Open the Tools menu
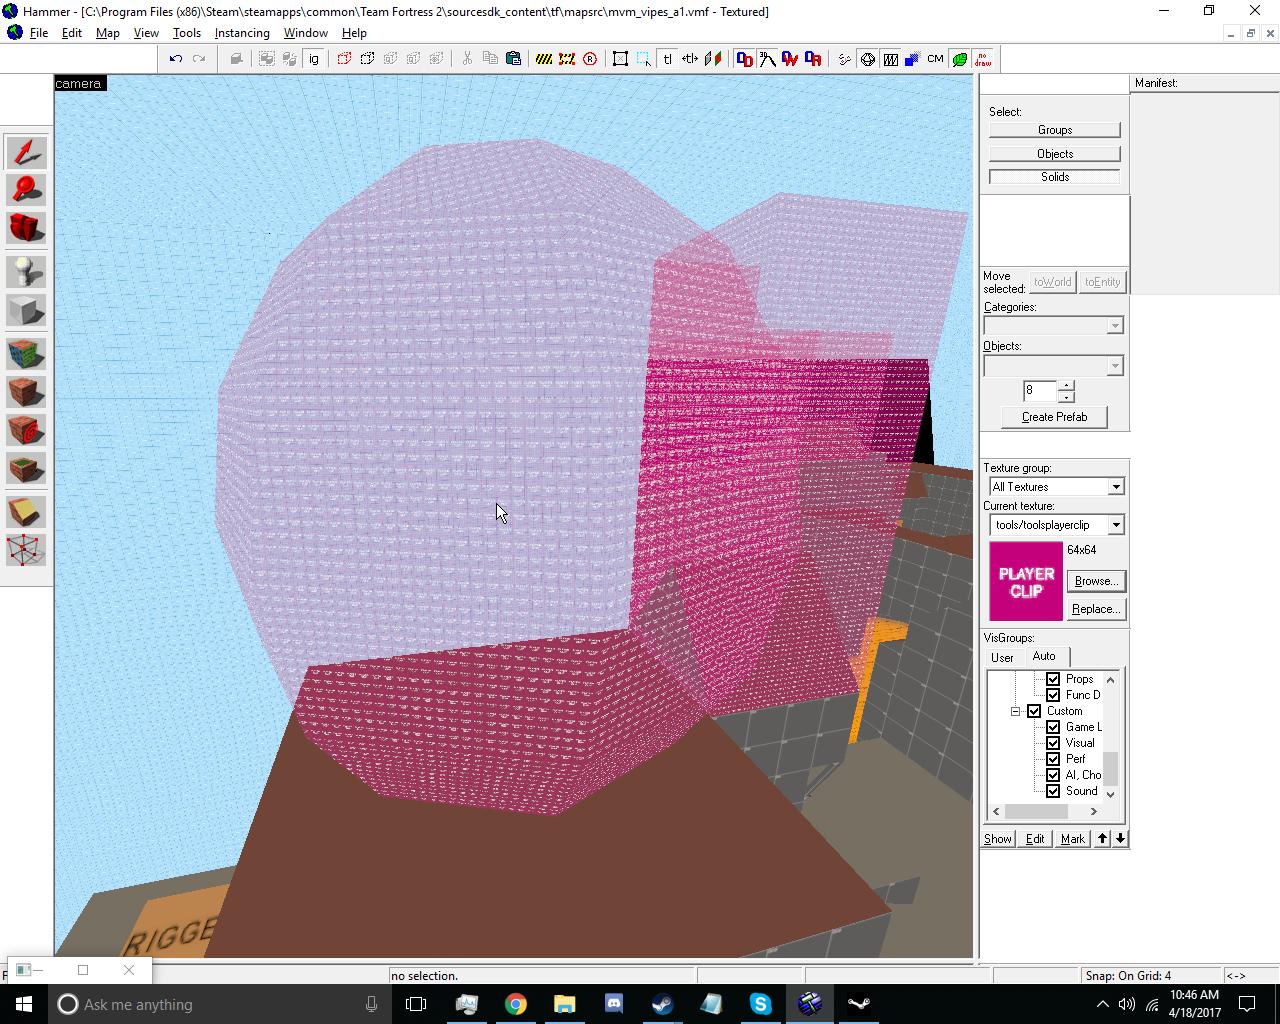The image size is (1280, 1024). click(x=187, y=33)
